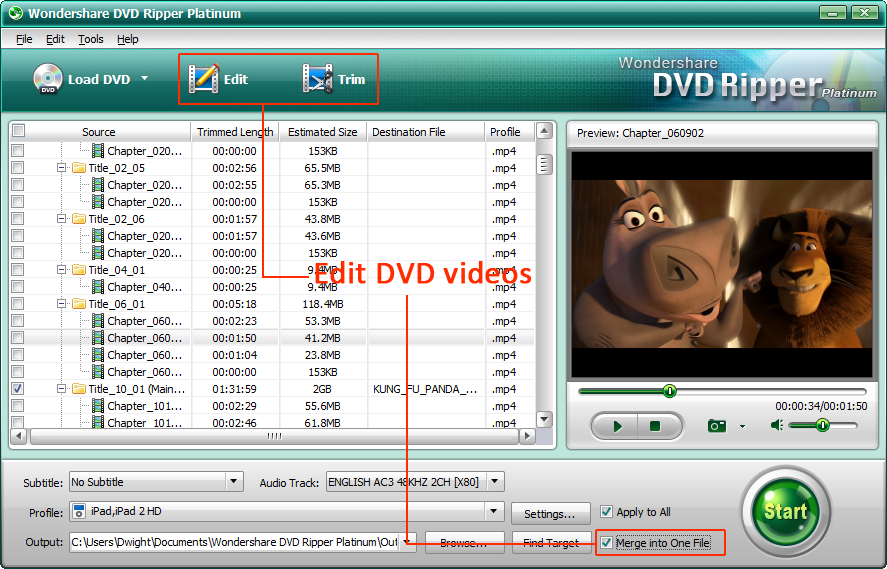Click the volume slider handle

coord(822,425)
